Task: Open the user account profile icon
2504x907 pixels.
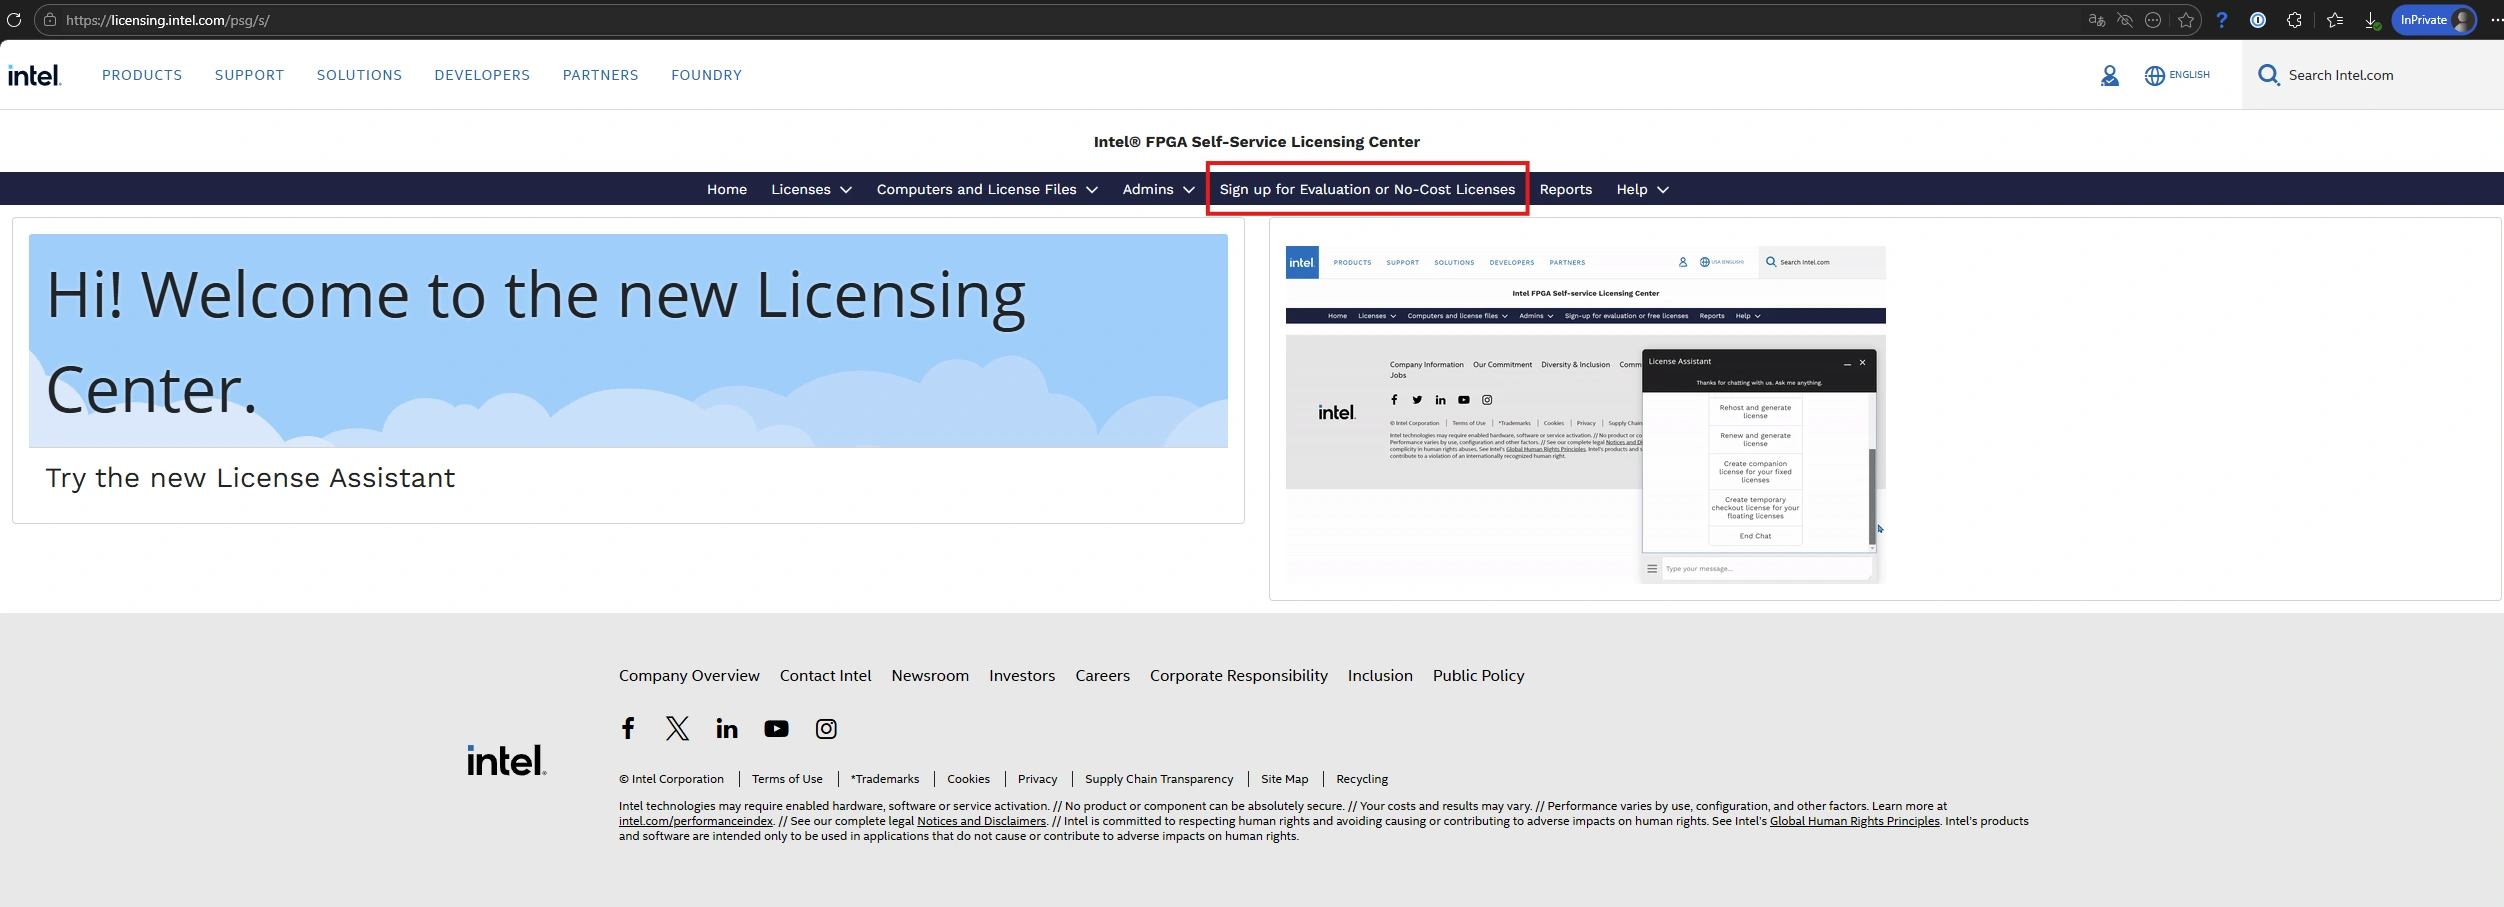Action: [2109, 76]
